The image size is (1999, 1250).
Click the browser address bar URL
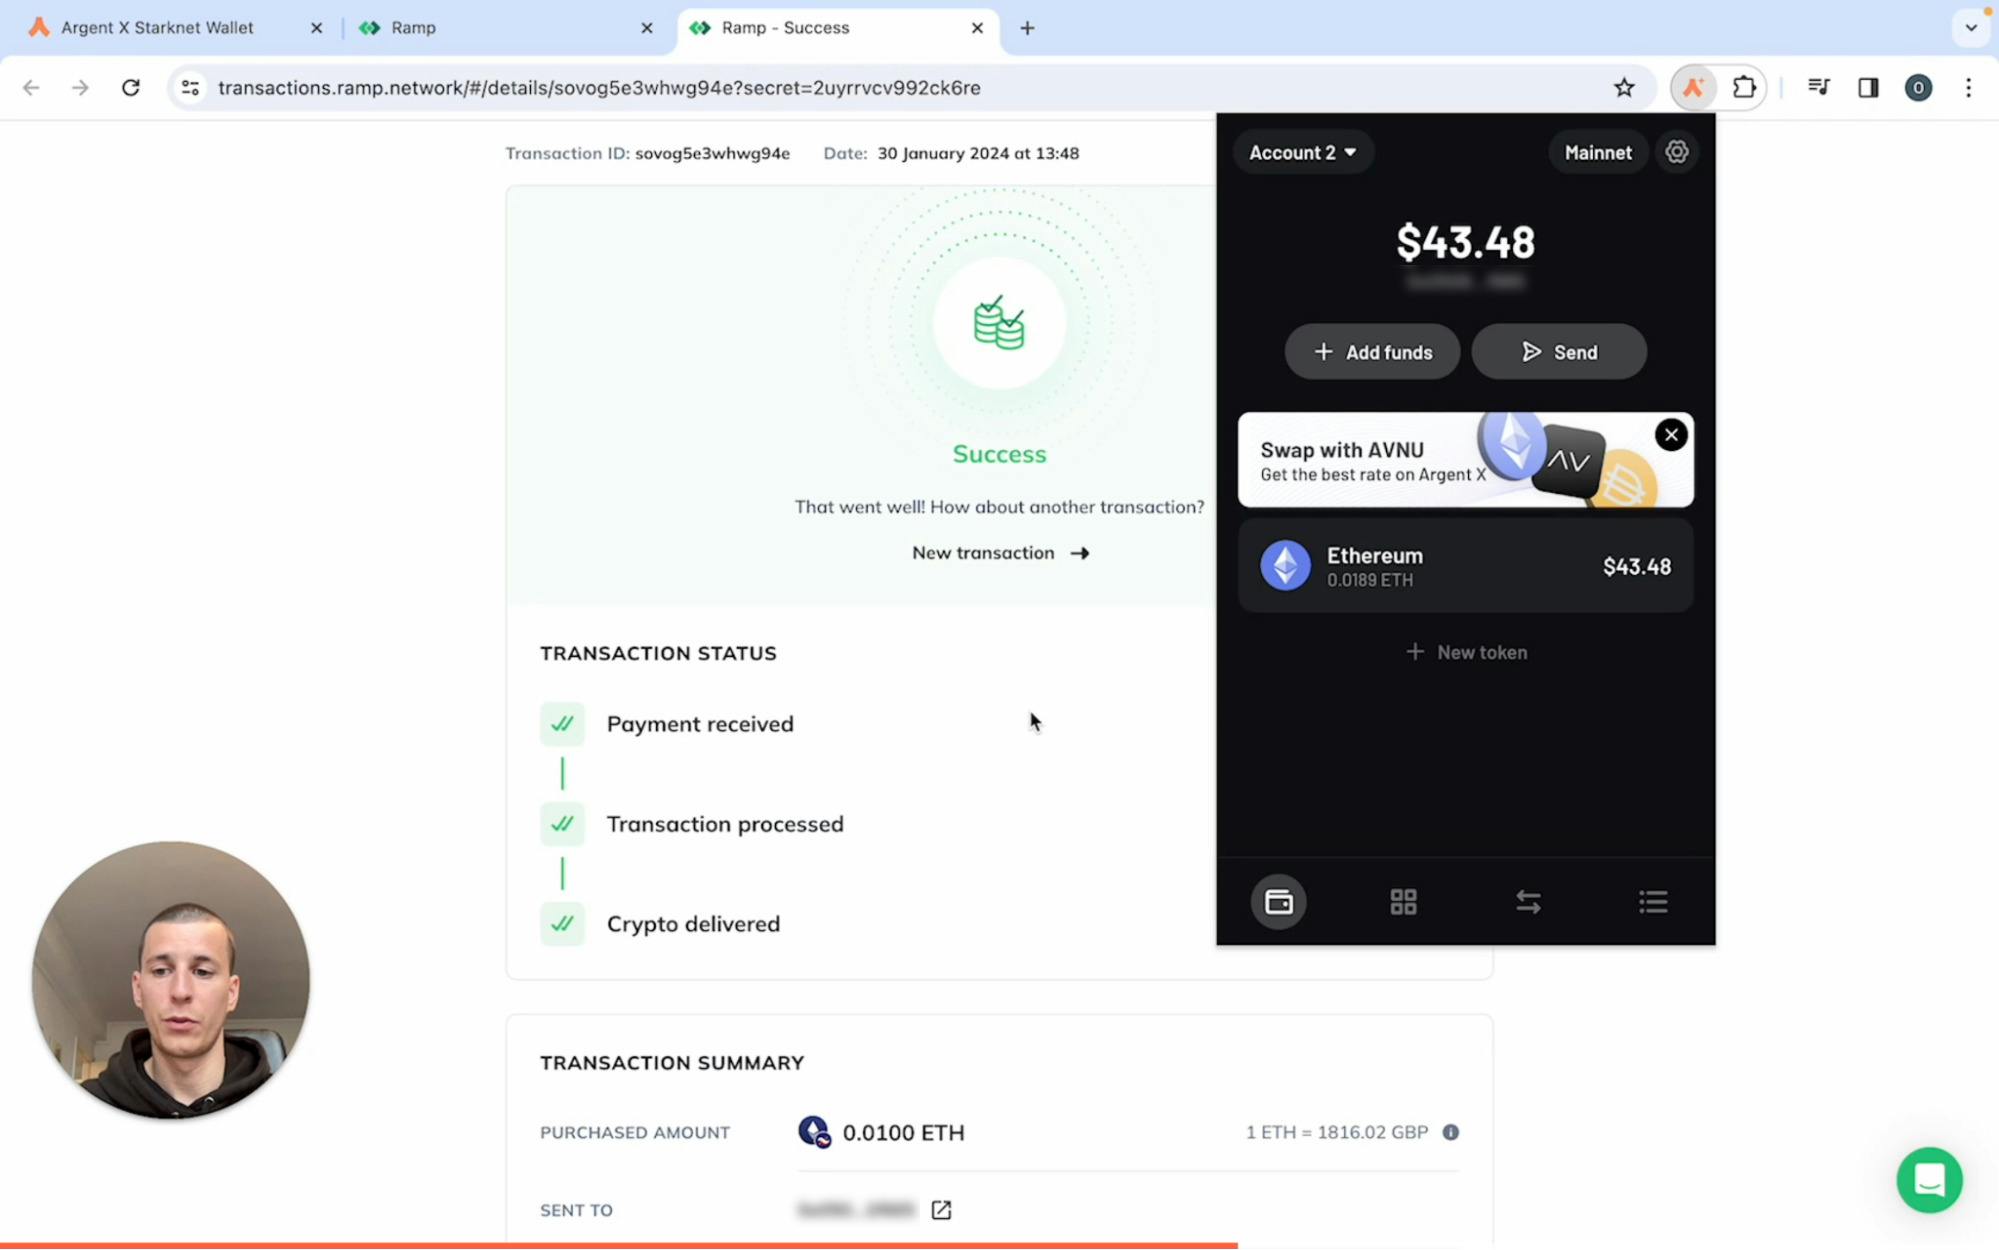click(599, 88)
